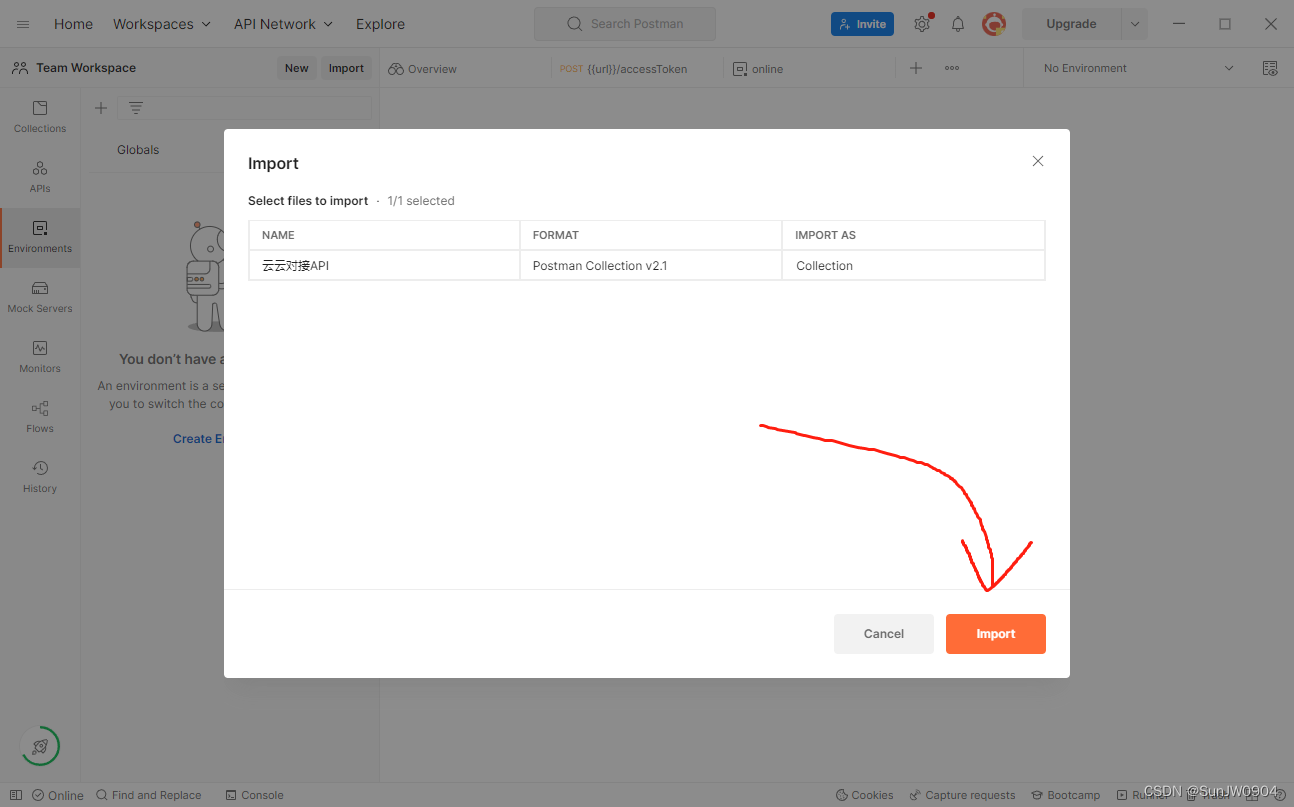Click the Online status indicator
The width and height of the screenshot is (1294, 807).
point(57,795)
